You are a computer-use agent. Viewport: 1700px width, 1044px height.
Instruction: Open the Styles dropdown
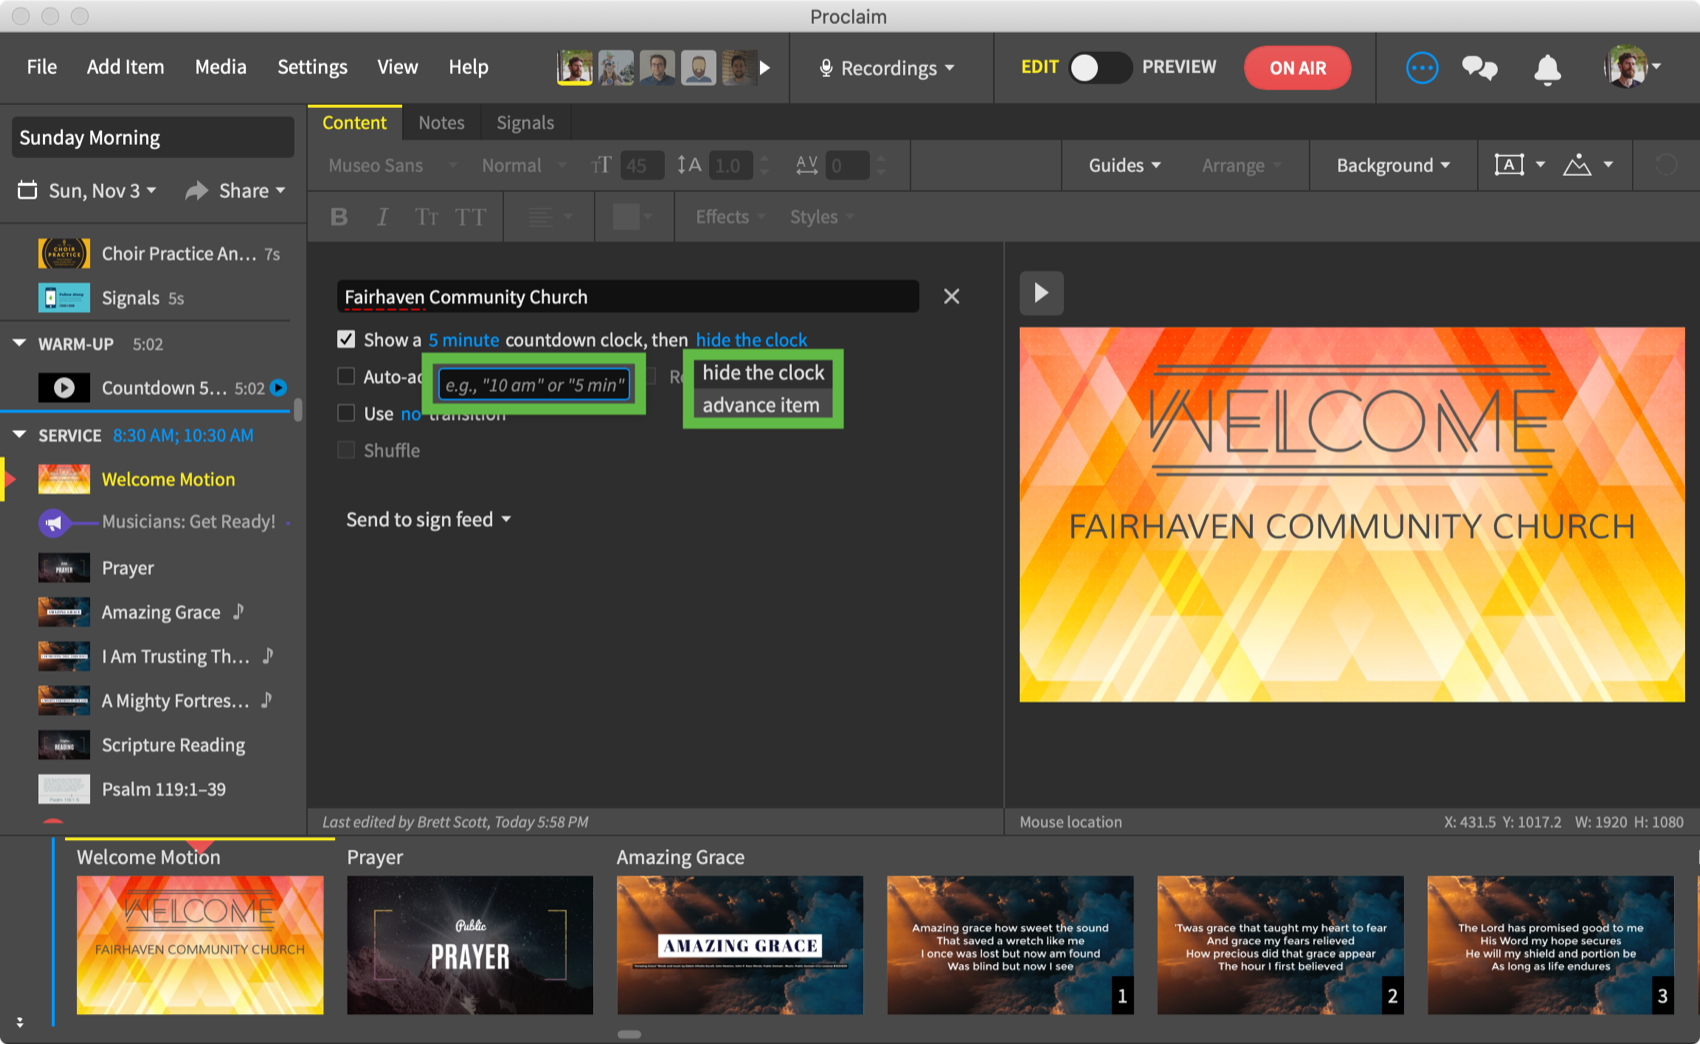click(x=821, y=217)
